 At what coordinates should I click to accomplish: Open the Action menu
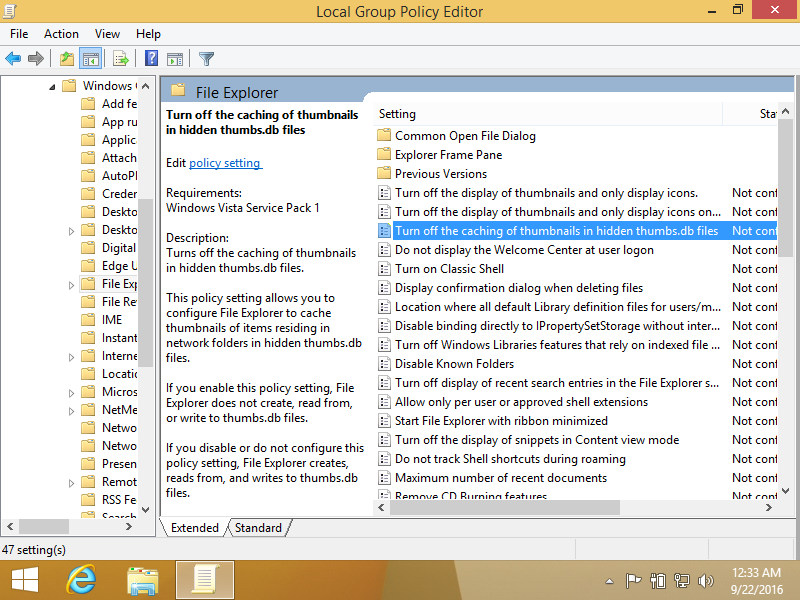pos(61,34)
